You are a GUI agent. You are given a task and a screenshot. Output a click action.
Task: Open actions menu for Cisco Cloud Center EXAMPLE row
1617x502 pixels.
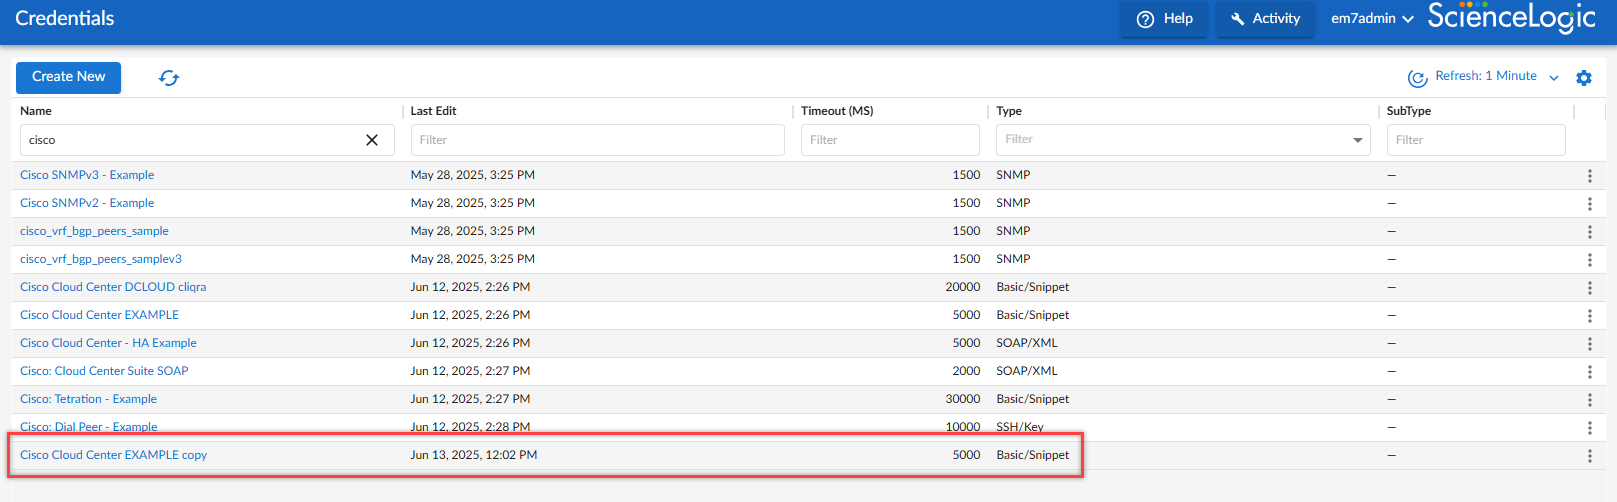pyautogui.click(x=1589, y=316)
